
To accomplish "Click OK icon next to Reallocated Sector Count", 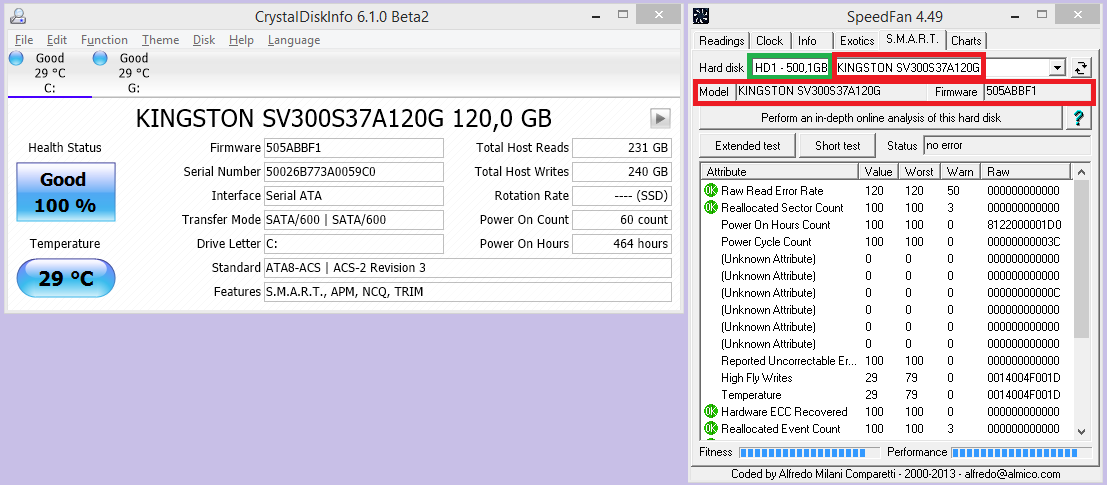I will (x=710, y=208).
